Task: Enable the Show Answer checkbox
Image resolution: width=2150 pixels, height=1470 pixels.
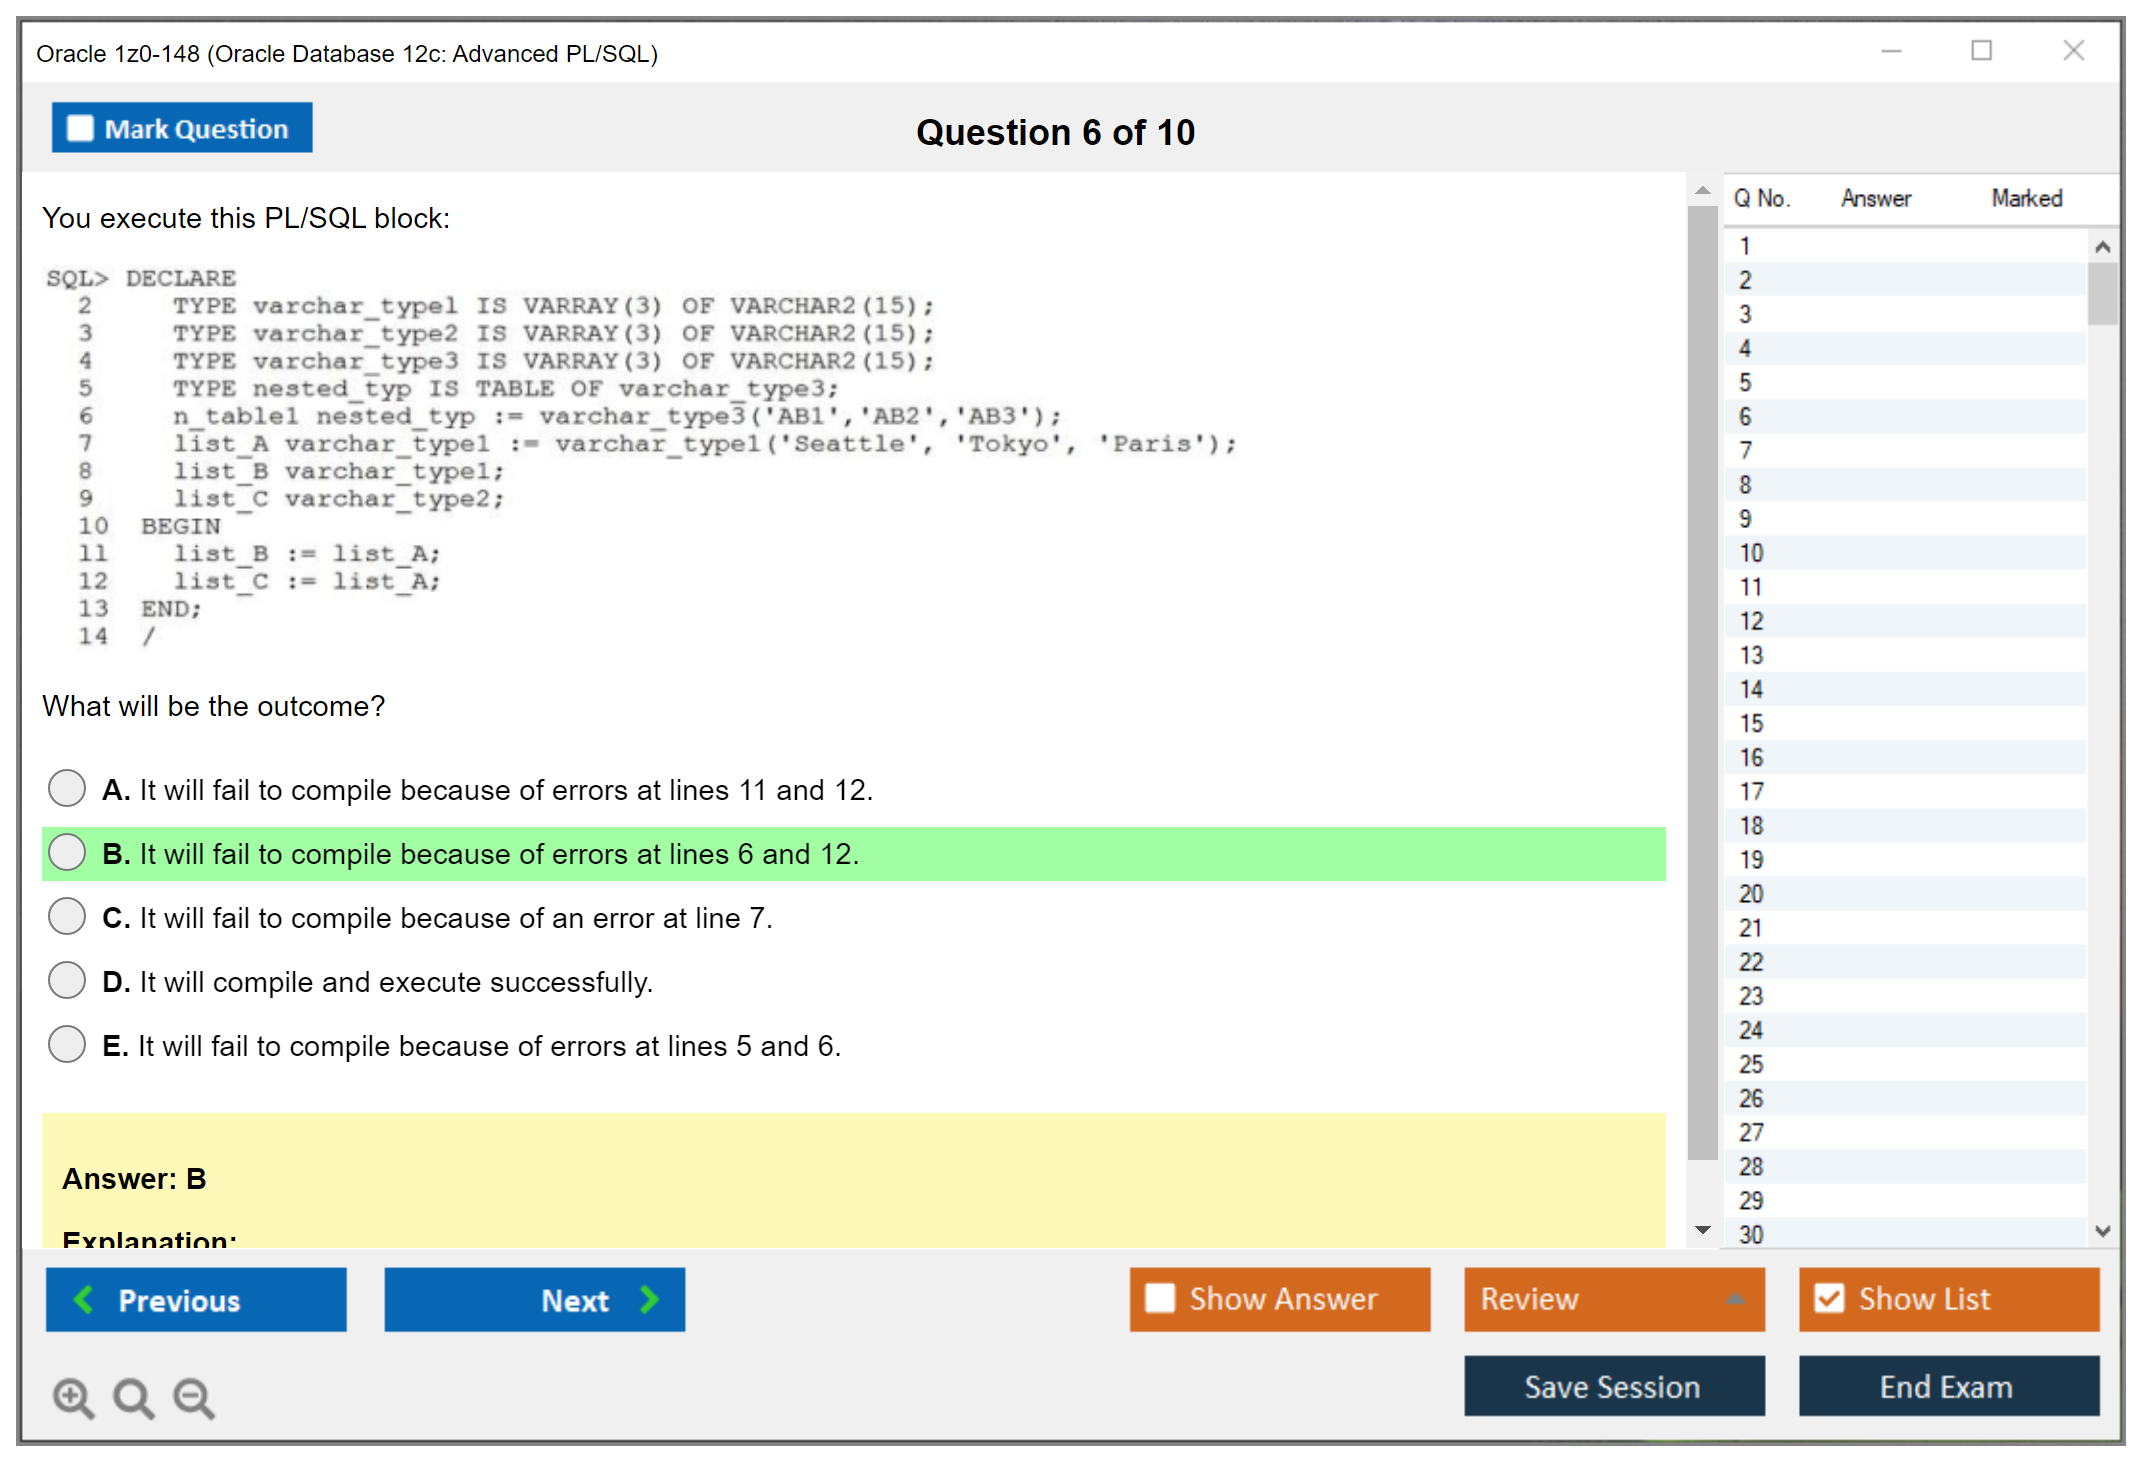Action: pos(1160,1298)
